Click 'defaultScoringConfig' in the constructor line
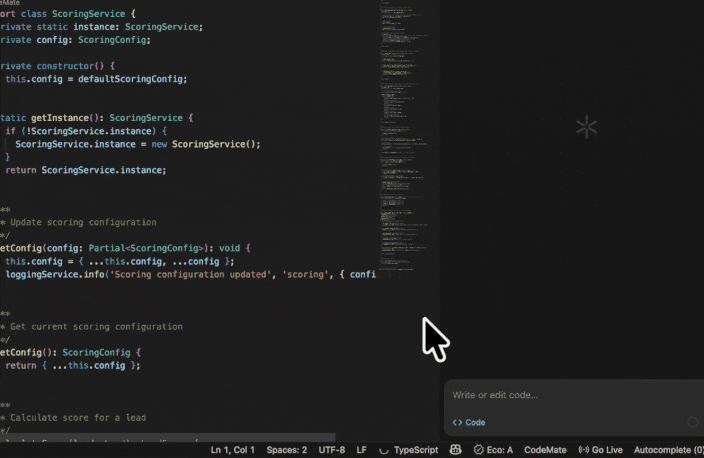Image resolution: width=704 pixels, height=458 pixels. pyautogui.click(x=130, y=79)
